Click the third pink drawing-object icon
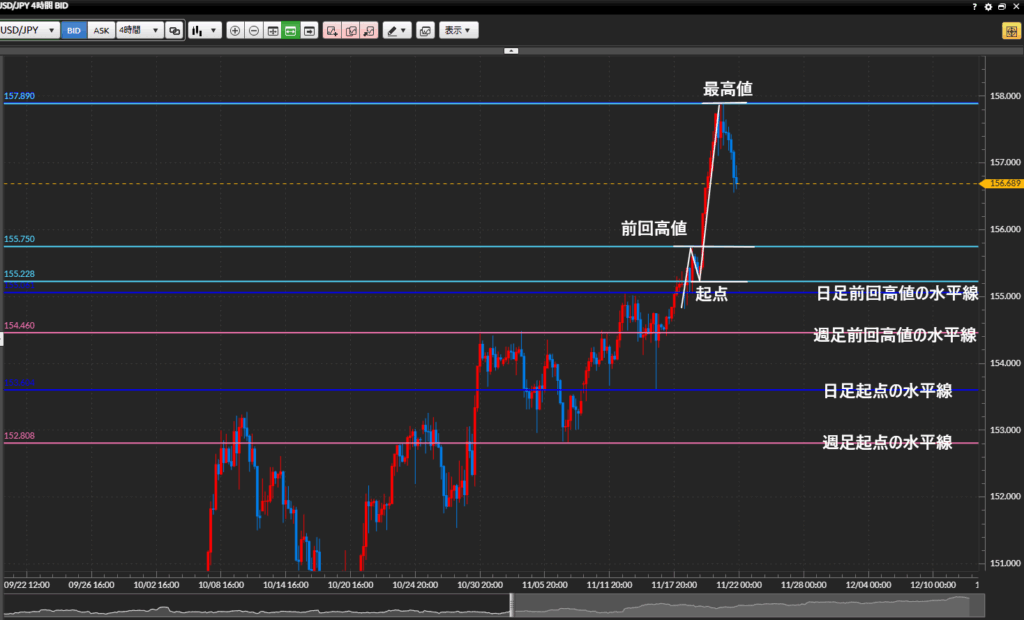1024x620 pixels. (x=370, y=31)
